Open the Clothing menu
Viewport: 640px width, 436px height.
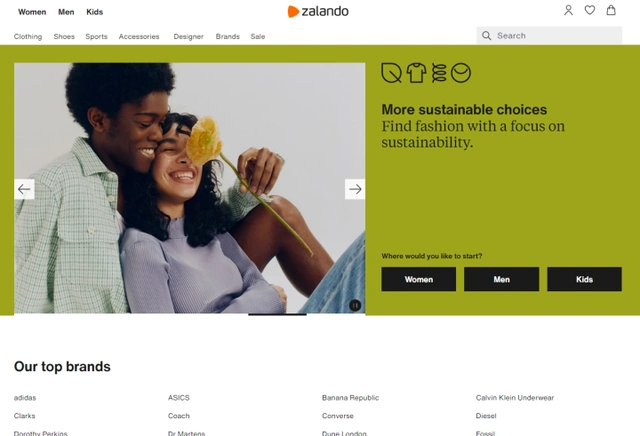coord(28,36)
